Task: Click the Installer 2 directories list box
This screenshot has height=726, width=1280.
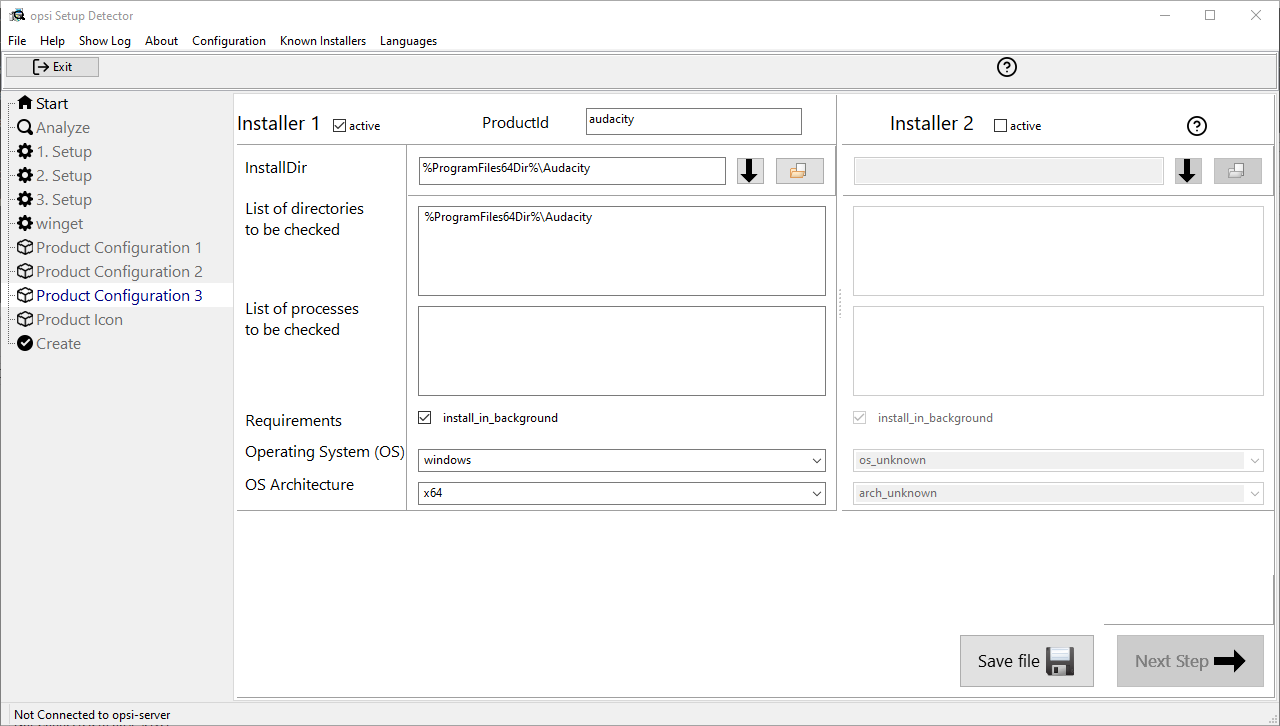Action: pyautogui.click(x=1058, y=251)
